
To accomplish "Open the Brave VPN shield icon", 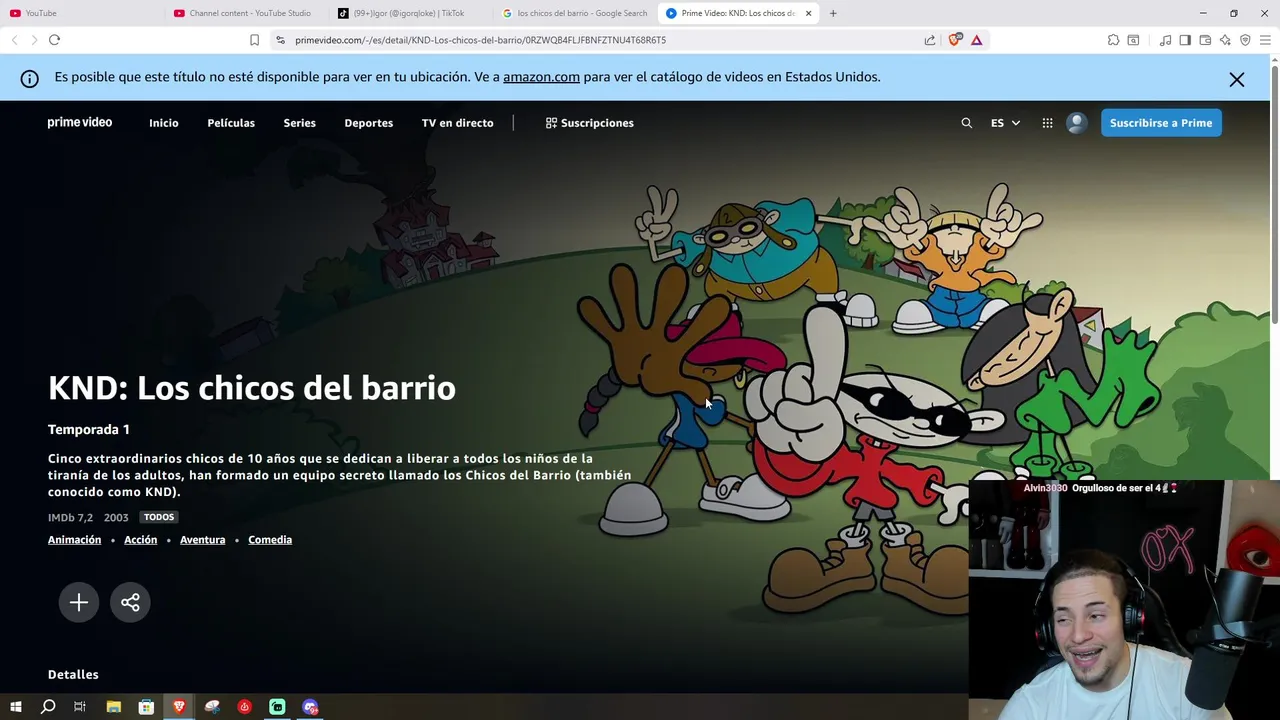I will [x=1245, y=40].
